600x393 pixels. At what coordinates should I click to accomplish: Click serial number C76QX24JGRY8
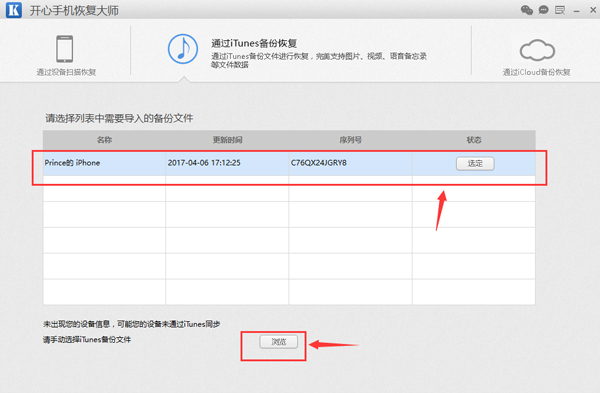point(319,163)
